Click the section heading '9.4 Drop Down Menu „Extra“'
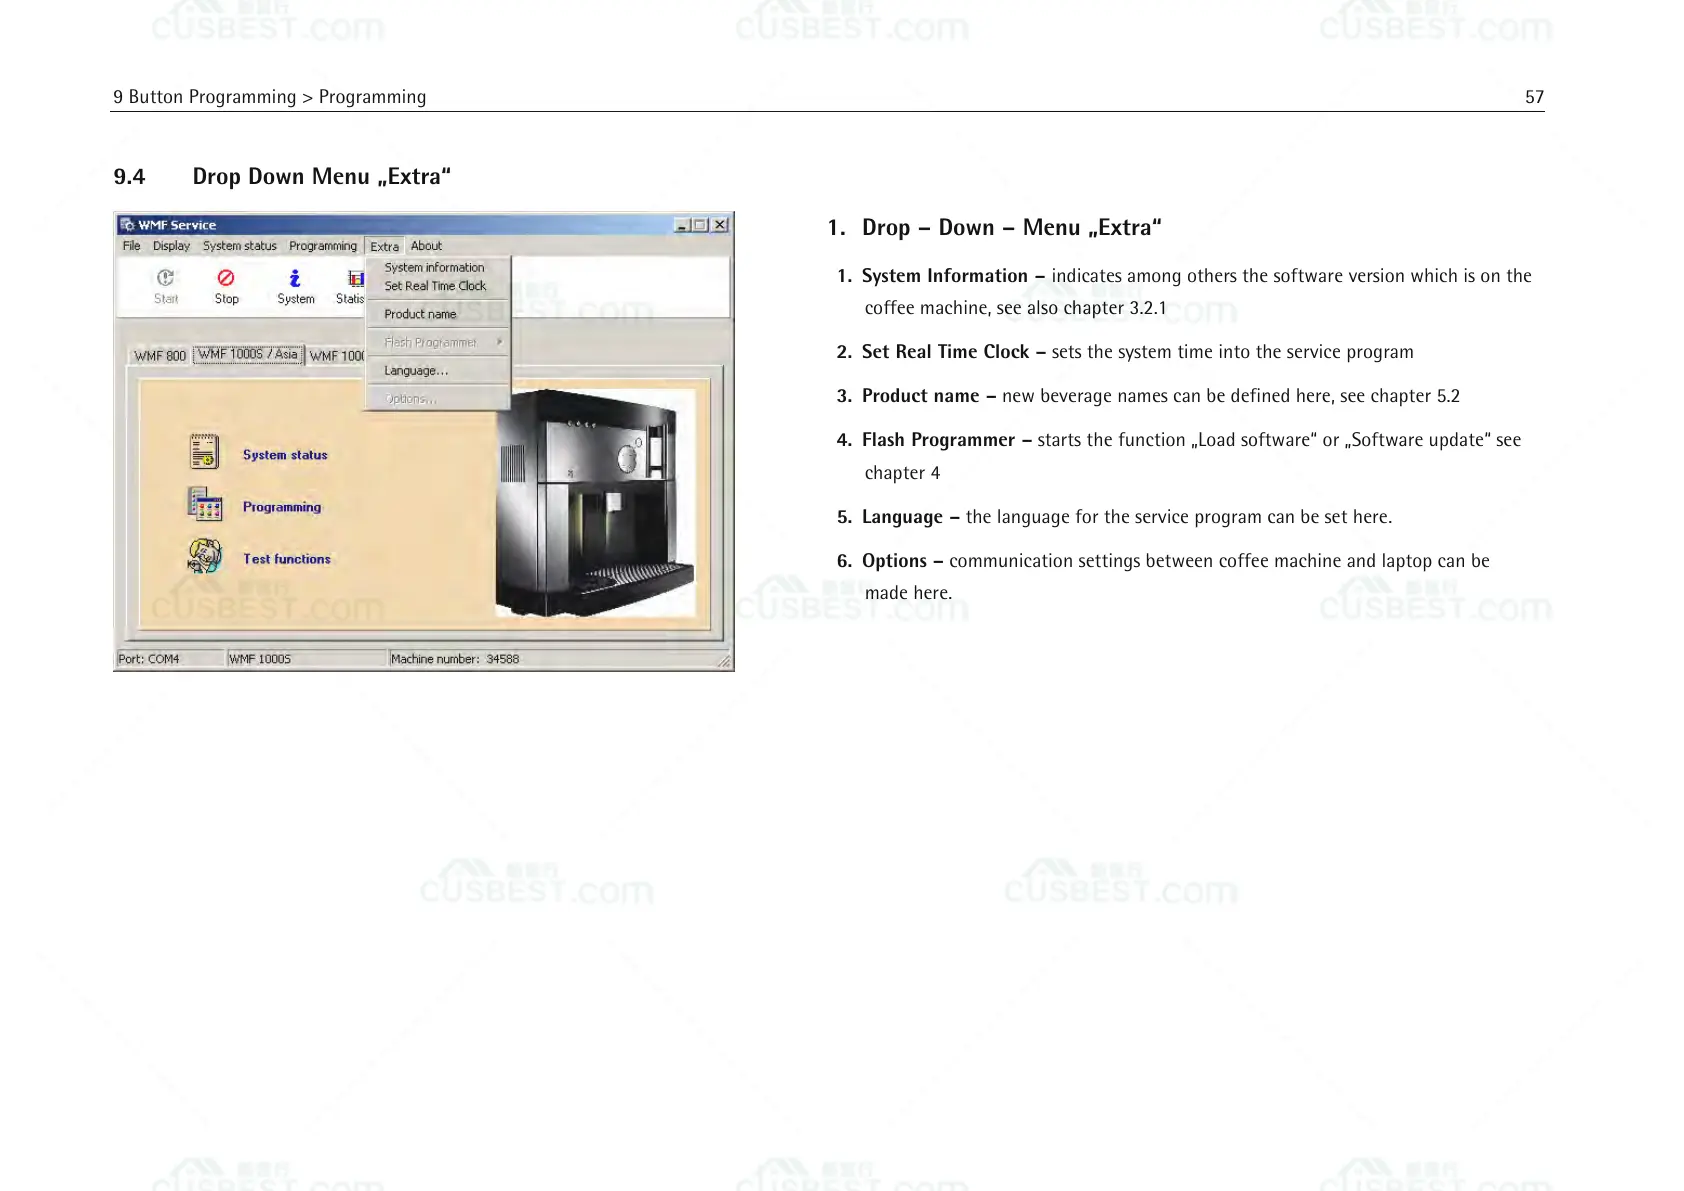1684x1191 pixels. pos(282,177)
